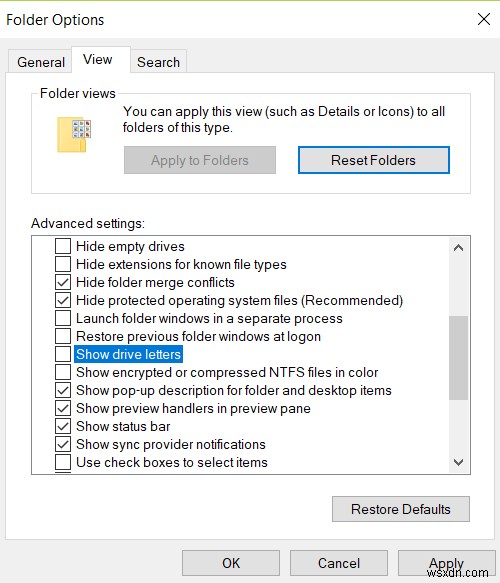This screenshot has width=500, height=583.
Task: Enable Launch folder windows in a separate process
Action: 63,318
